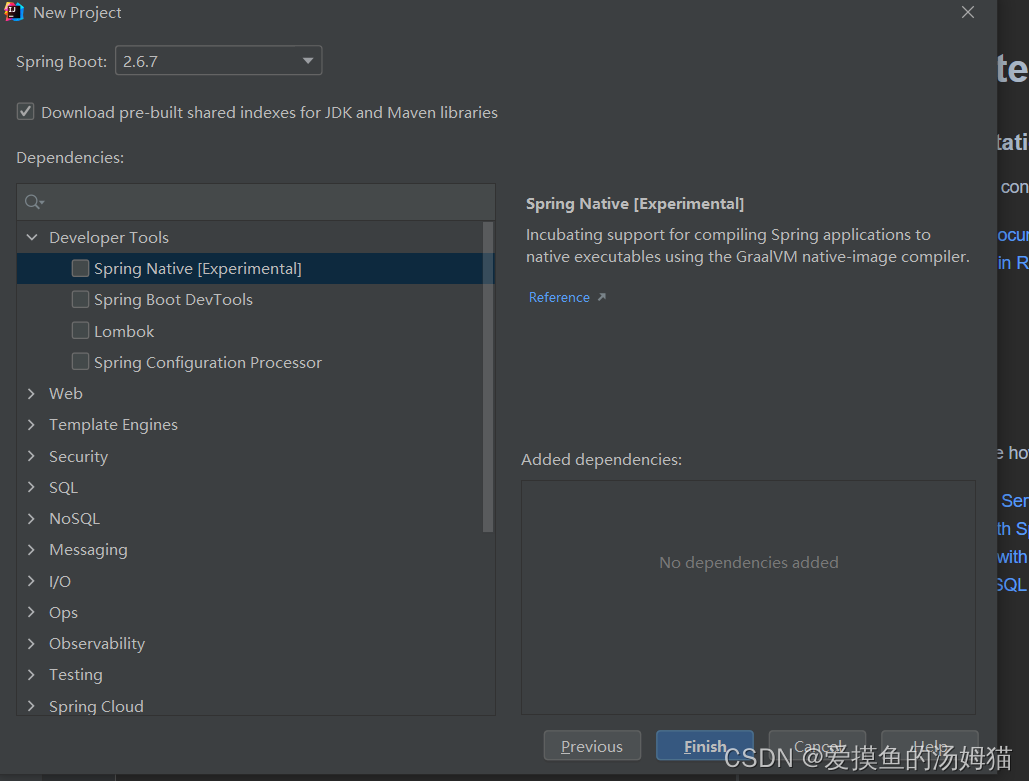Image resolution: width=1029 pixels, height=781 pixels.
Task: Select Spring Configuration Processor label
Action: pyautogui.click(x=208, y=362)
